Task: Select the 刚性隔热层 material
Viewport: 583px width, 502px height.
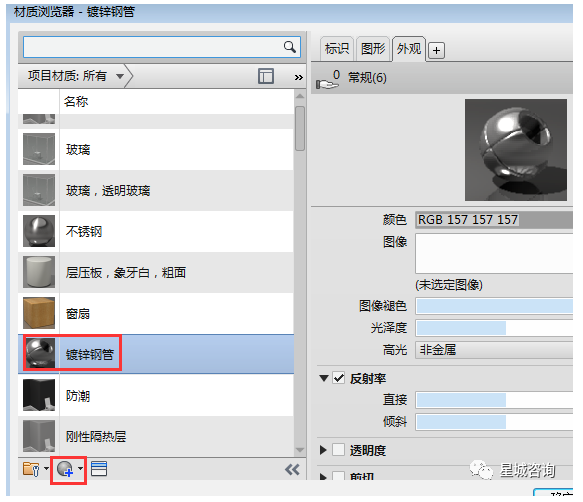Action: point(156,436)
